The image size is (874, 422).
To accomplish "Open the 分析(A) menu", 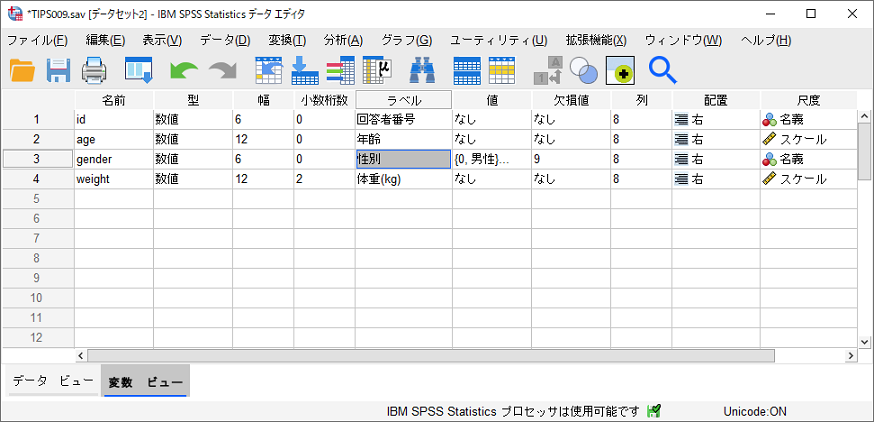I will click(343, 40).
